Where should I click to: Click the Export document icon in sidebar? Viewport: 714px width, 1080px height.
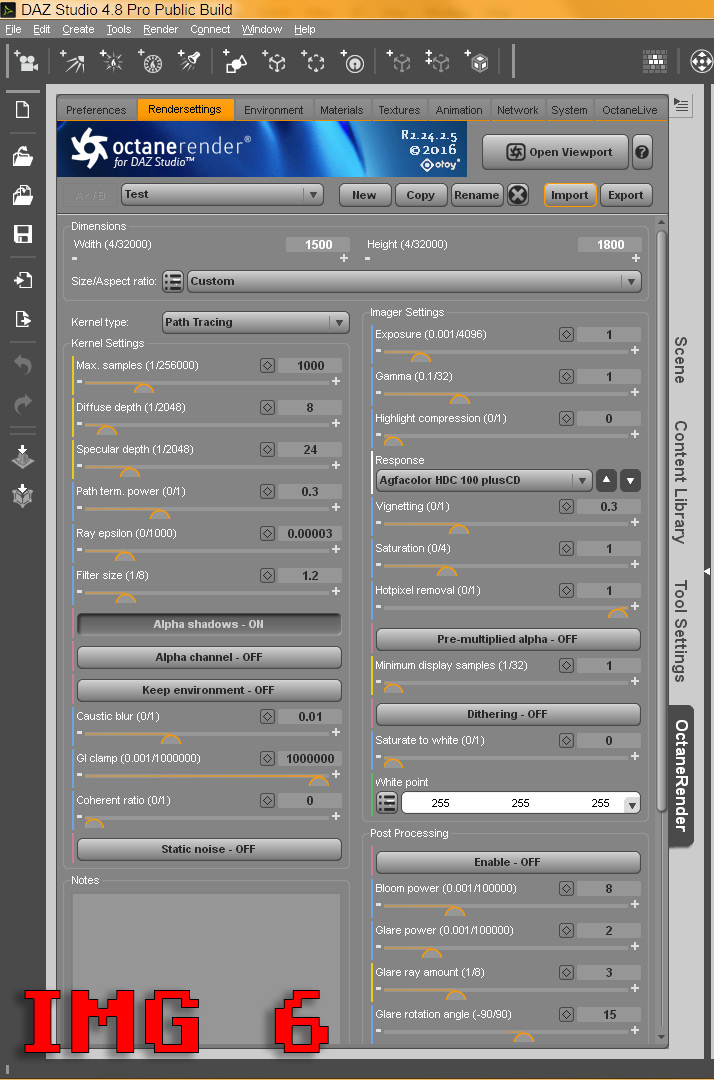(x=23, y=319)
